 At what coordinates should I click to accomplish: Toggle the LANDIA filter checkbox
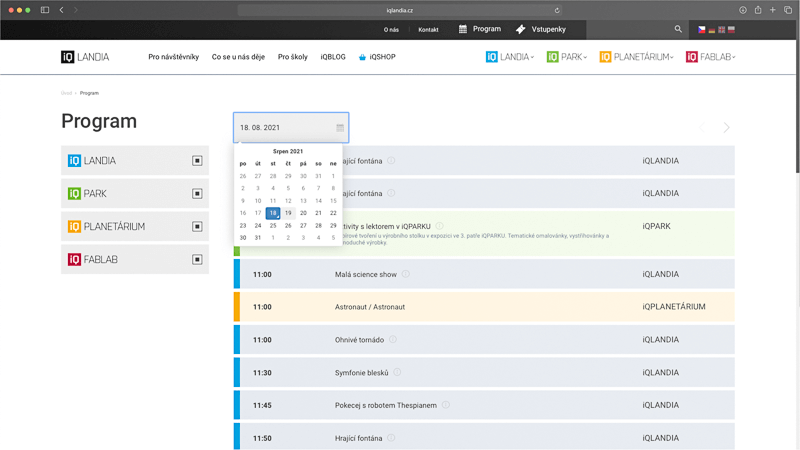[197, 161]
